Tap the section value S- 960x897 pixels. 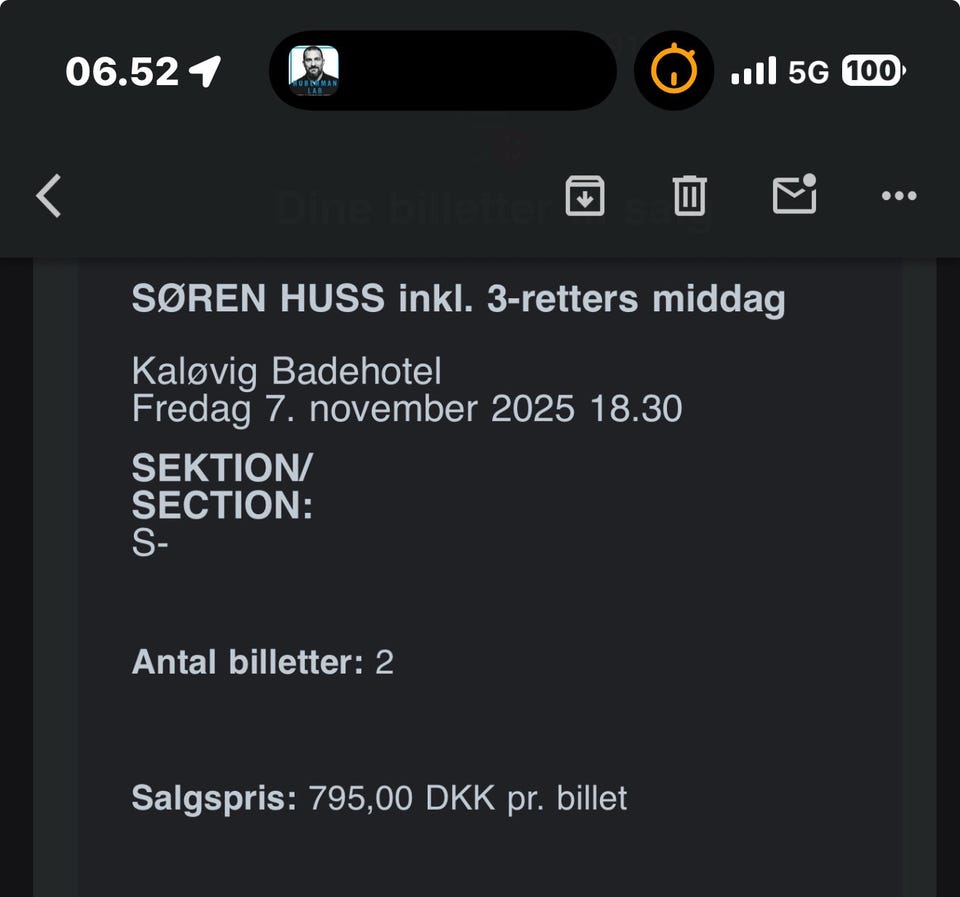pyautogui.click(x=144, y=543)
